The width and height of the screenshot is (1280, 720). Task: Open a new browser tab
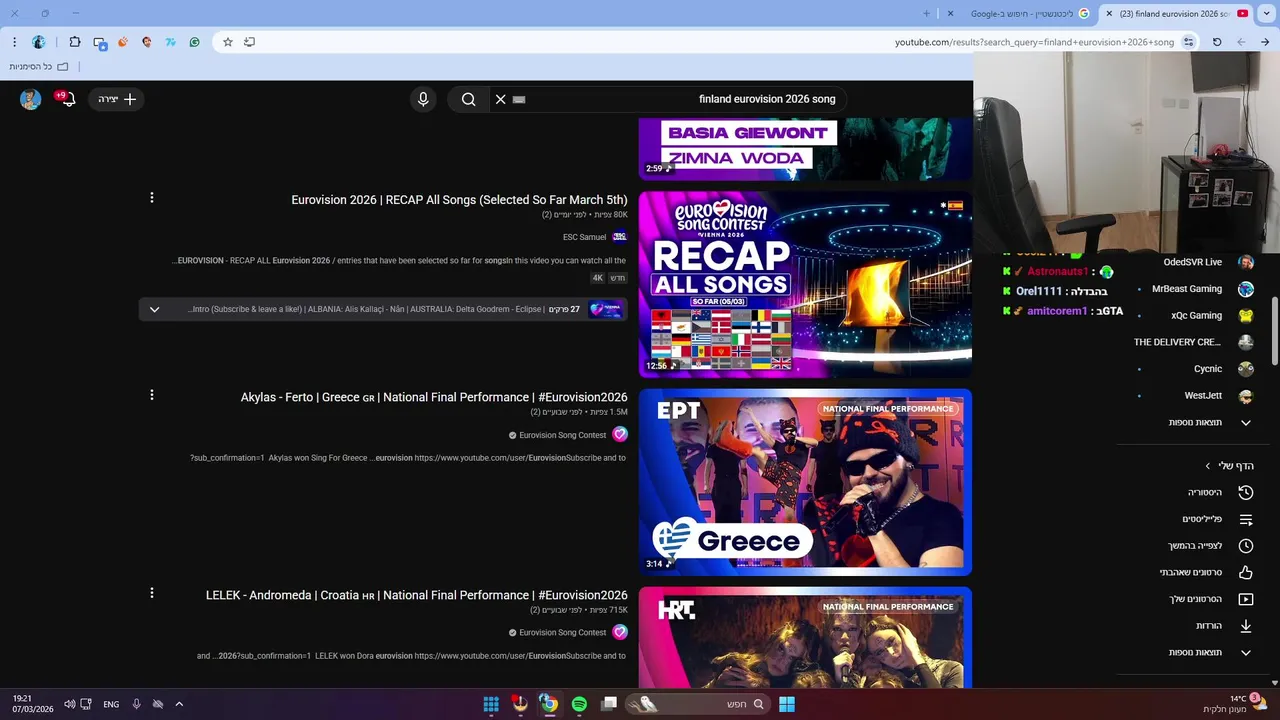click(926, 13)
